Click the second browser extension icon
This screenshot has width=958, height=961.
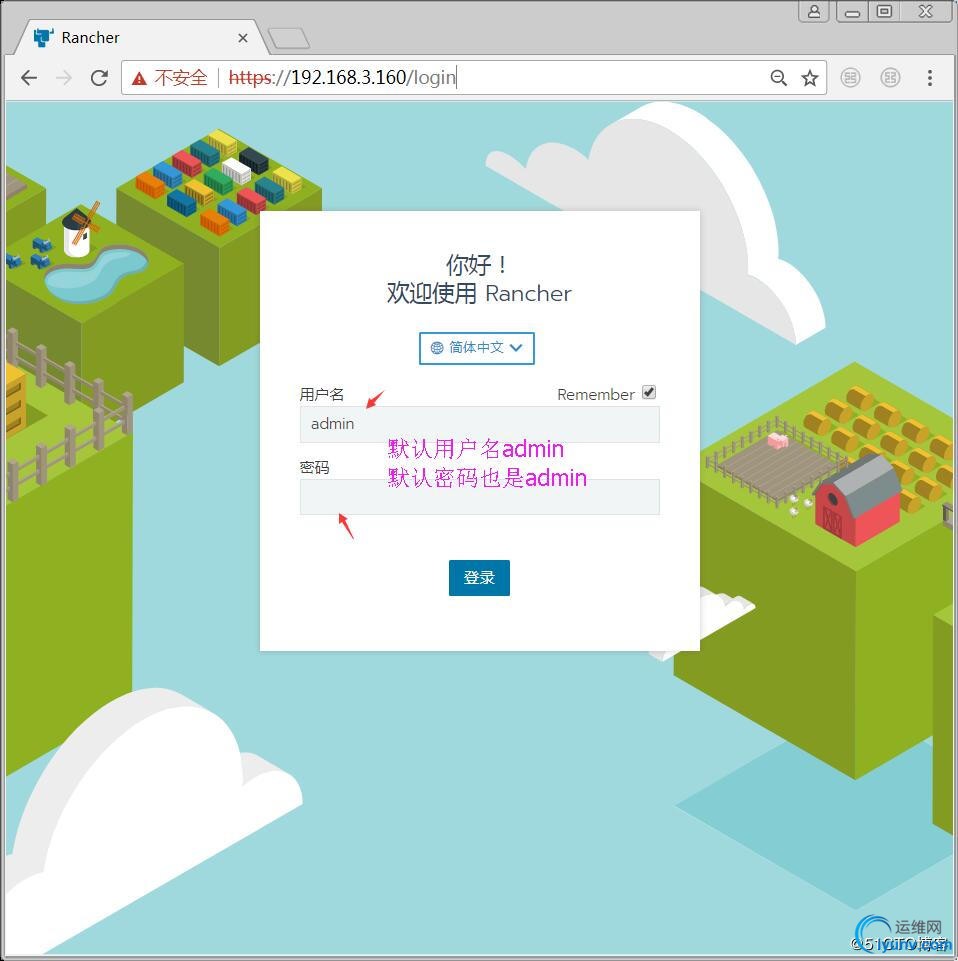tap(890, 78)
